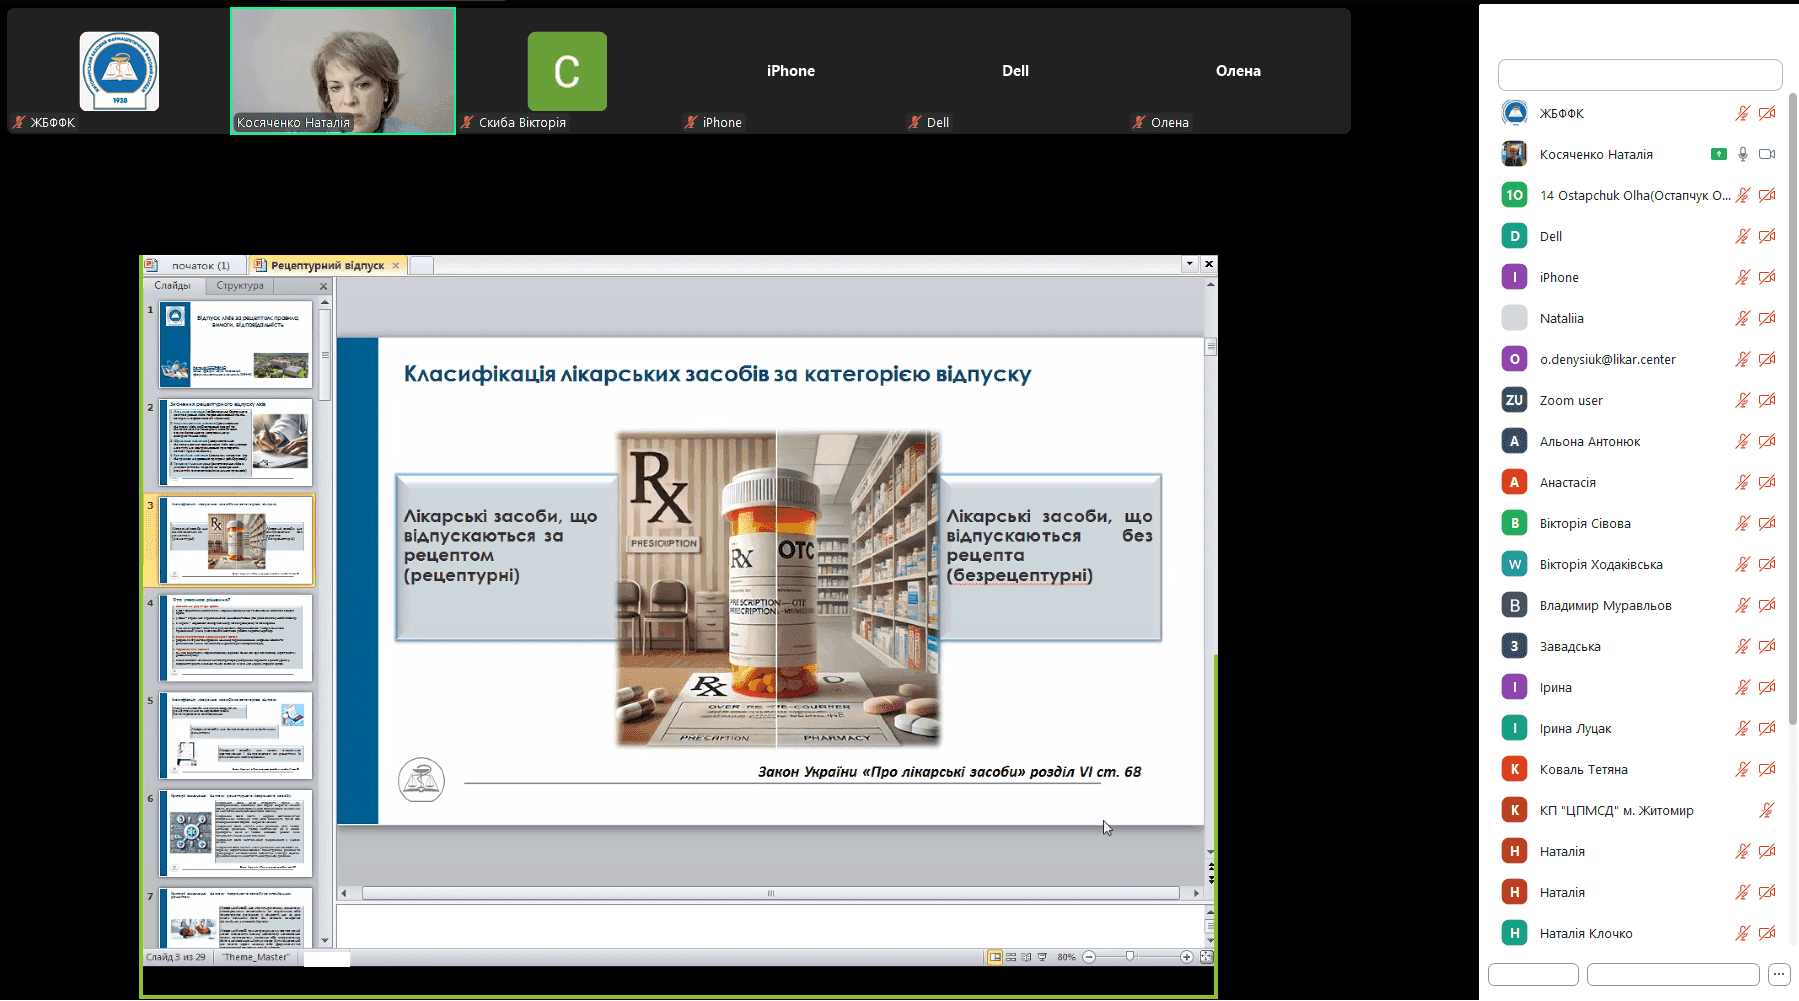Click the muted mic icon for КП "ЦПМСД" м. Житомир

pyautogui.click(x=1767, y=810)
